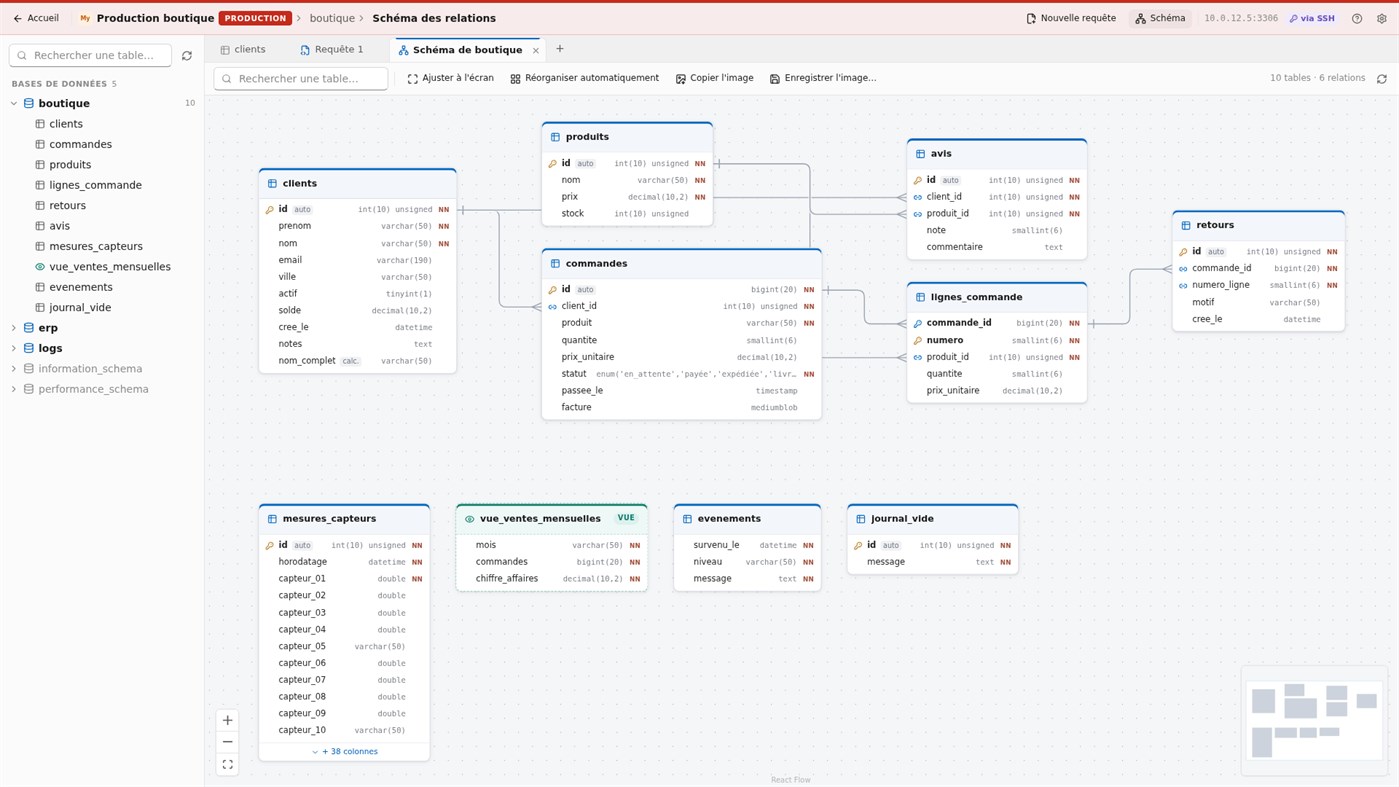Click the minimap overview panel
Screen dimensions: 1399x787
pos(1314,720)
